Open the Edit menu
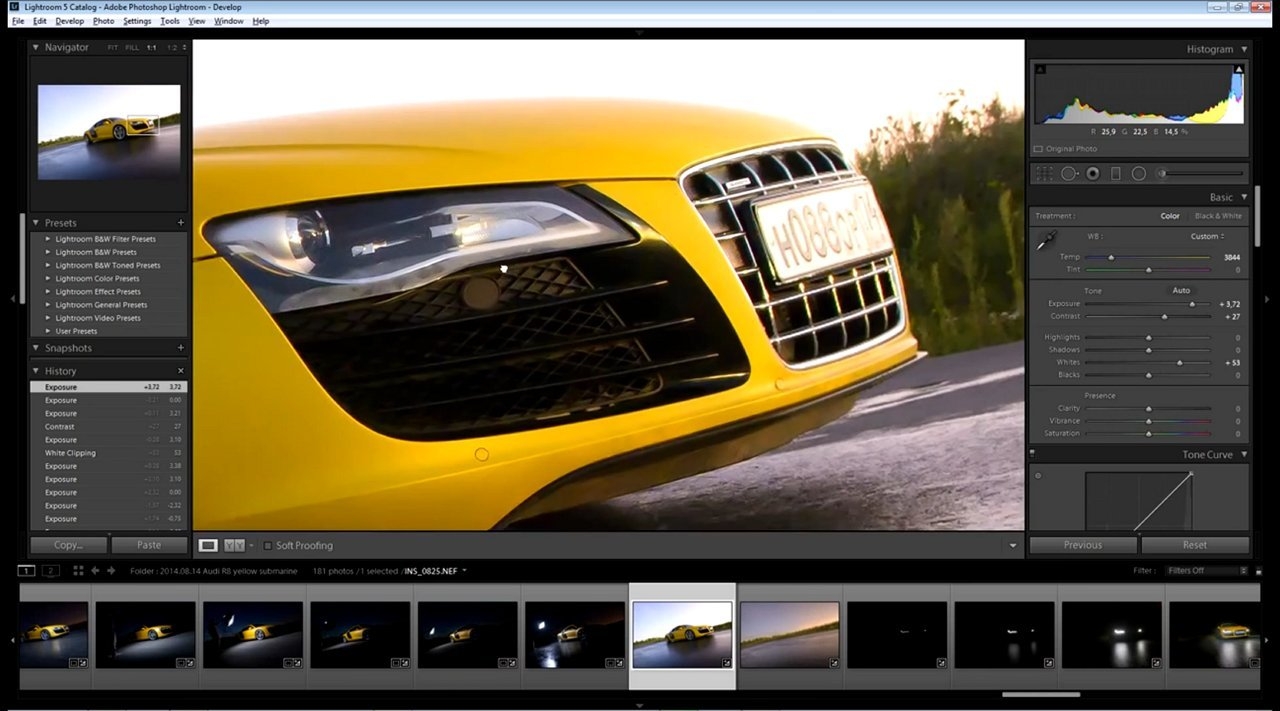 click(x=39, y=21)
